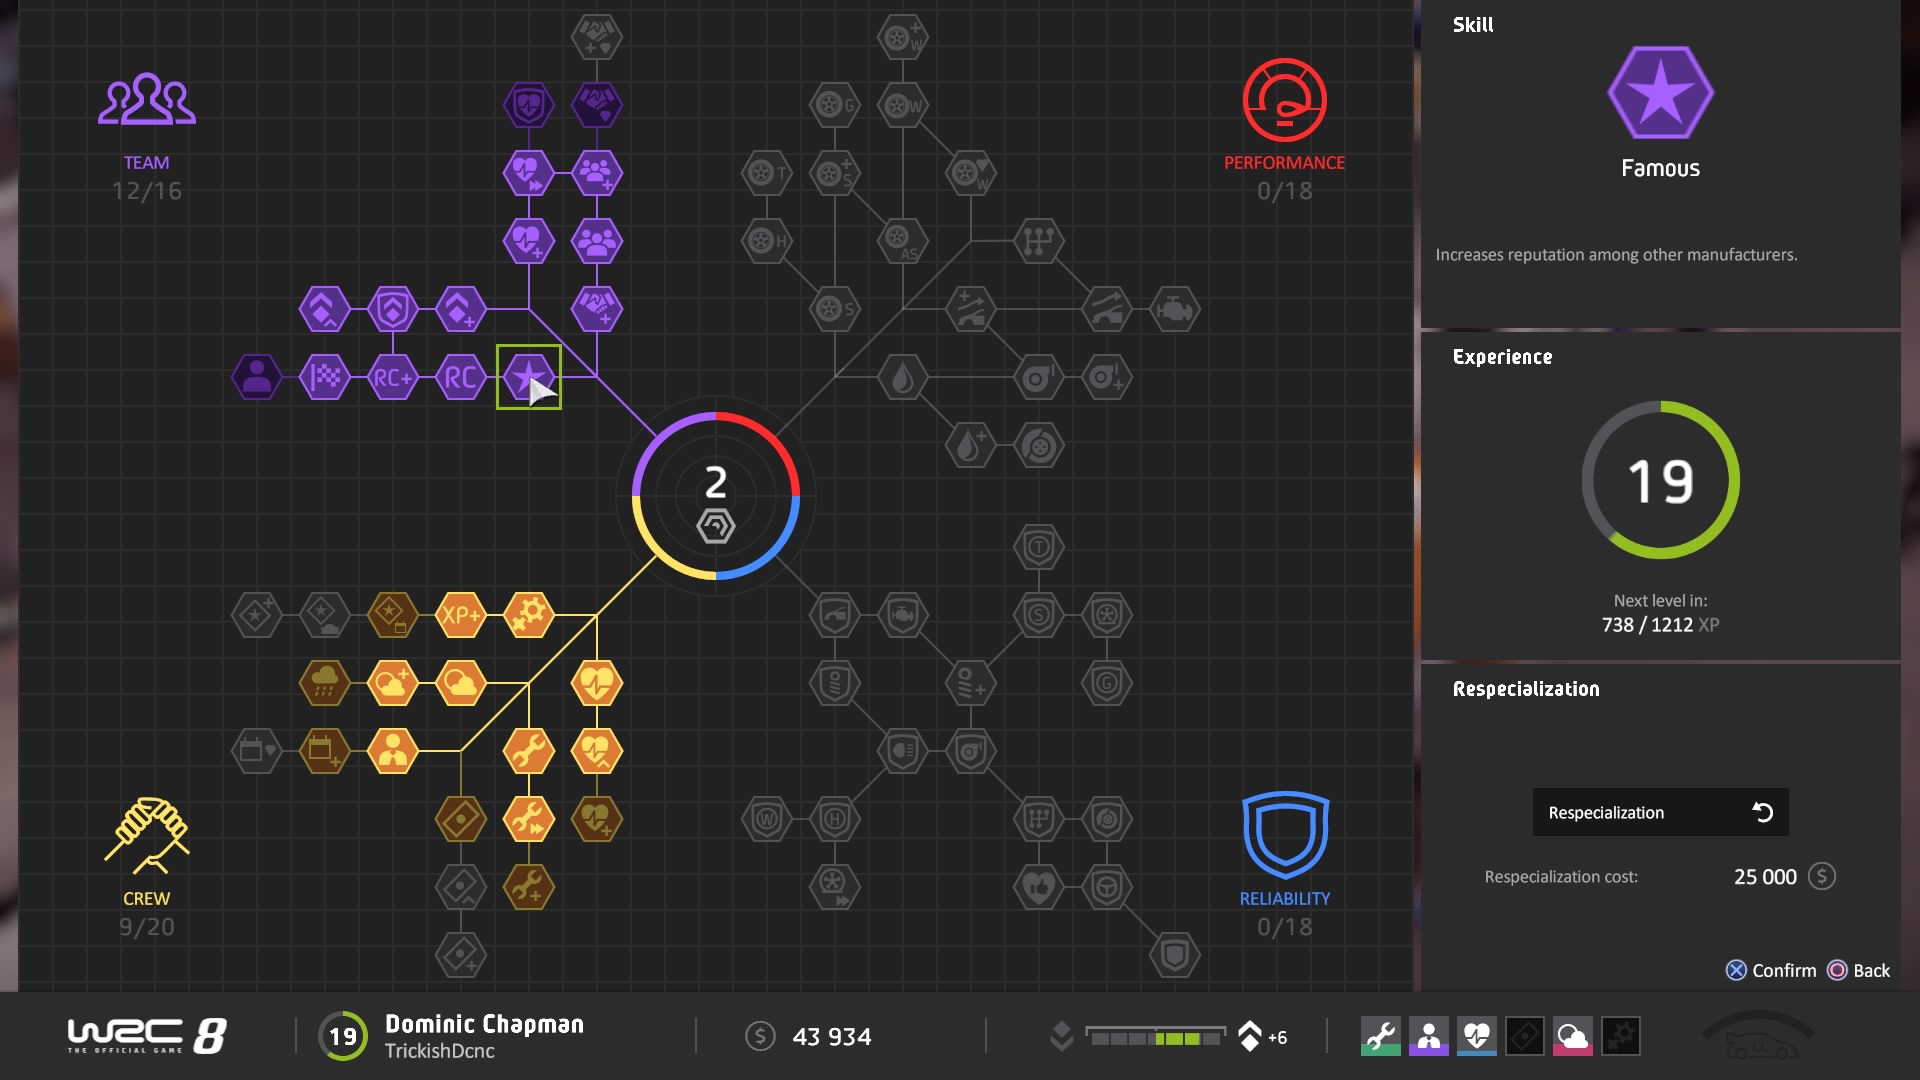1920x1080 pixels.
Task: Select the locked tire G skill node
Action: [x=834, y=105]
